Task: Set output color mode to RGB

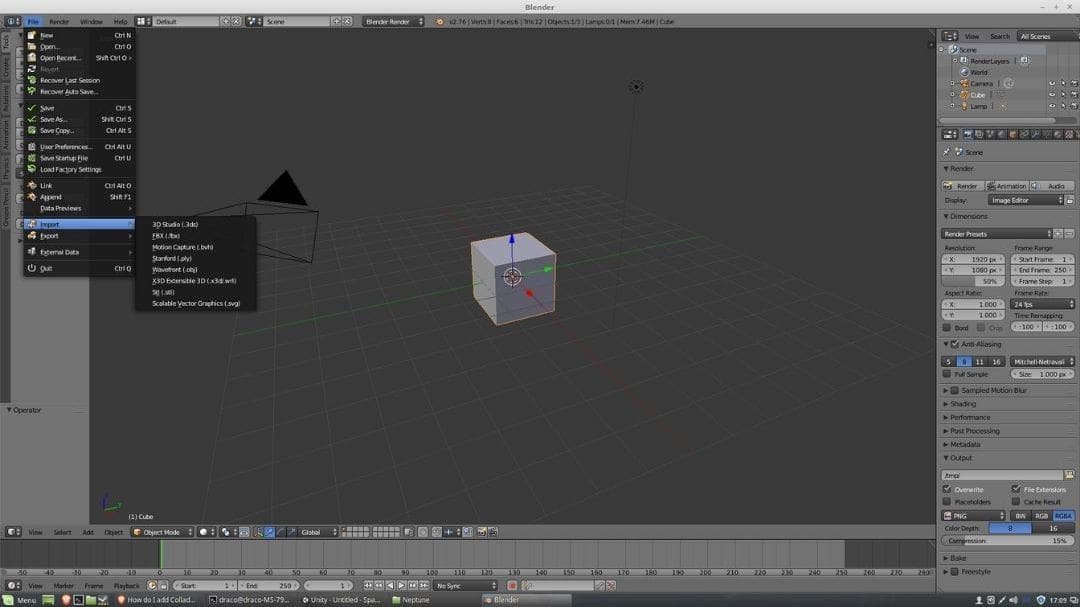Action: 1041,516
